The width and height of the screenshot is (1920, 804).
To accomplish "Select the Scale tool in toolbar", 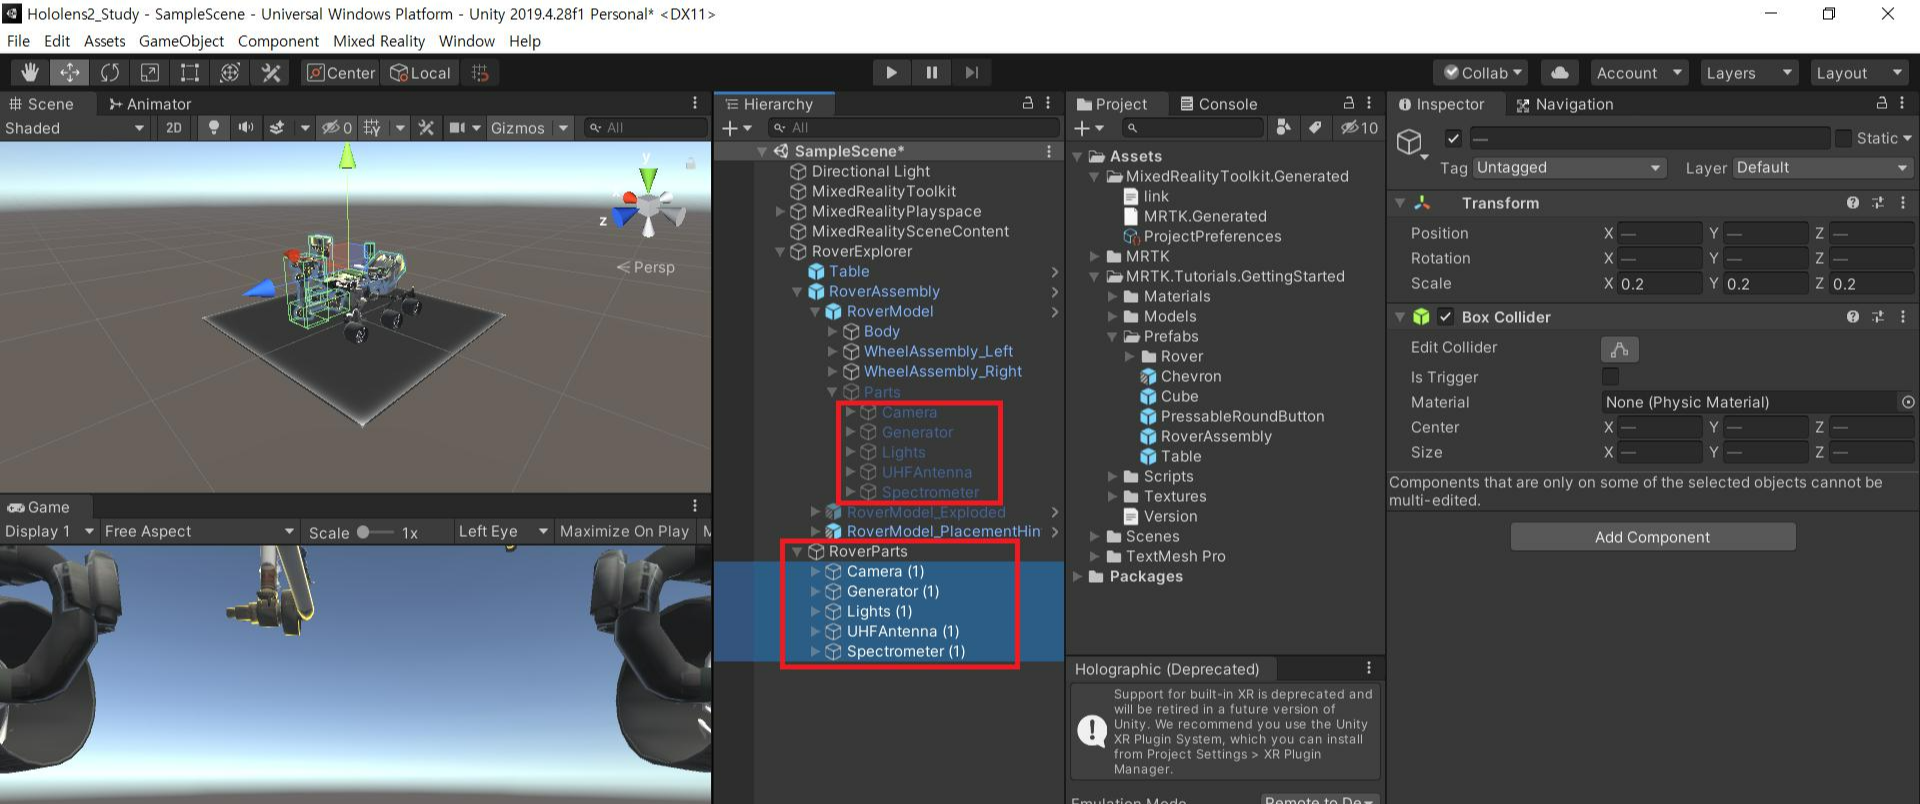I will click(x=150, y=73).
